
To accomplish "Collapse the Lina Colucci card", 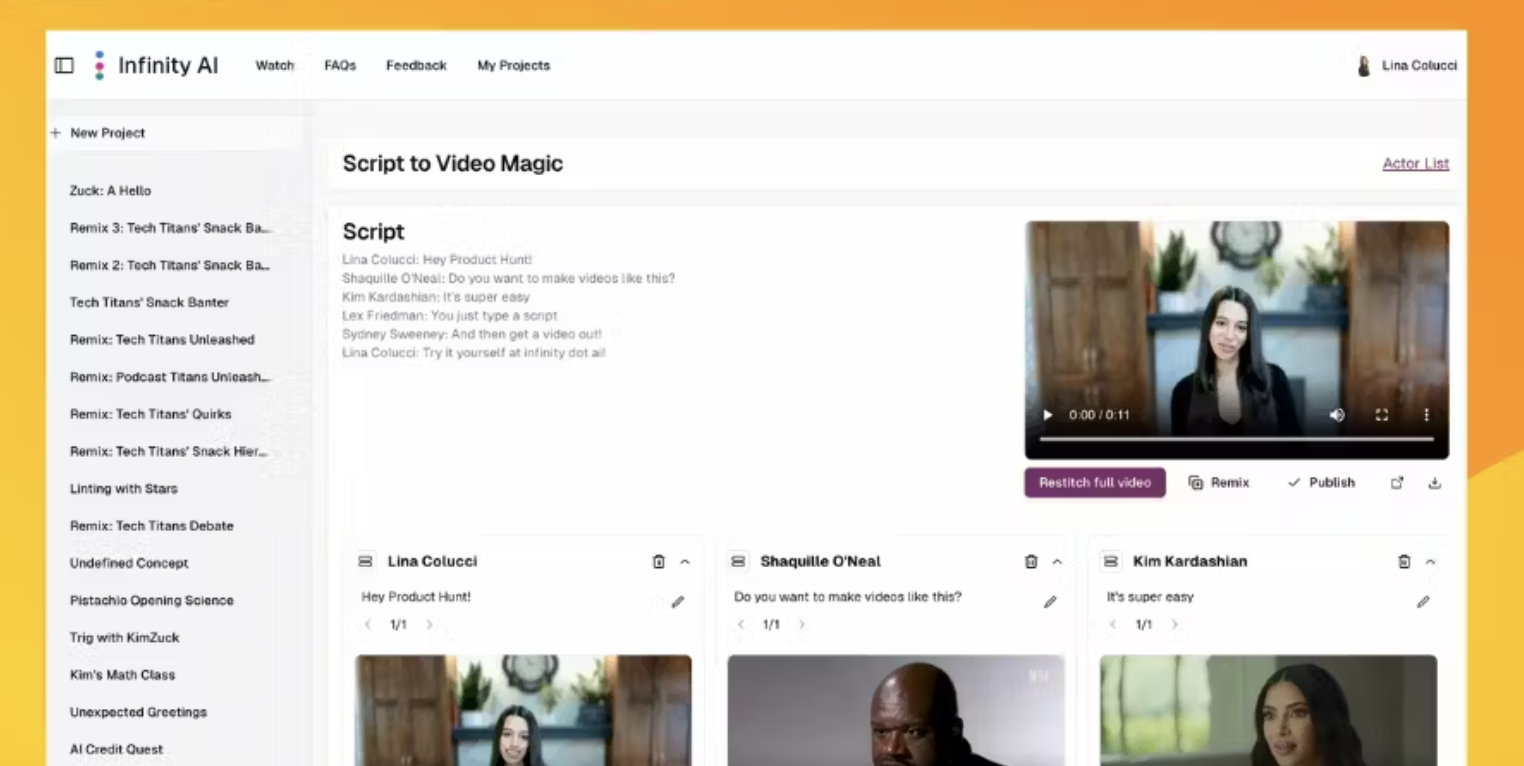I will click(685, 562).
